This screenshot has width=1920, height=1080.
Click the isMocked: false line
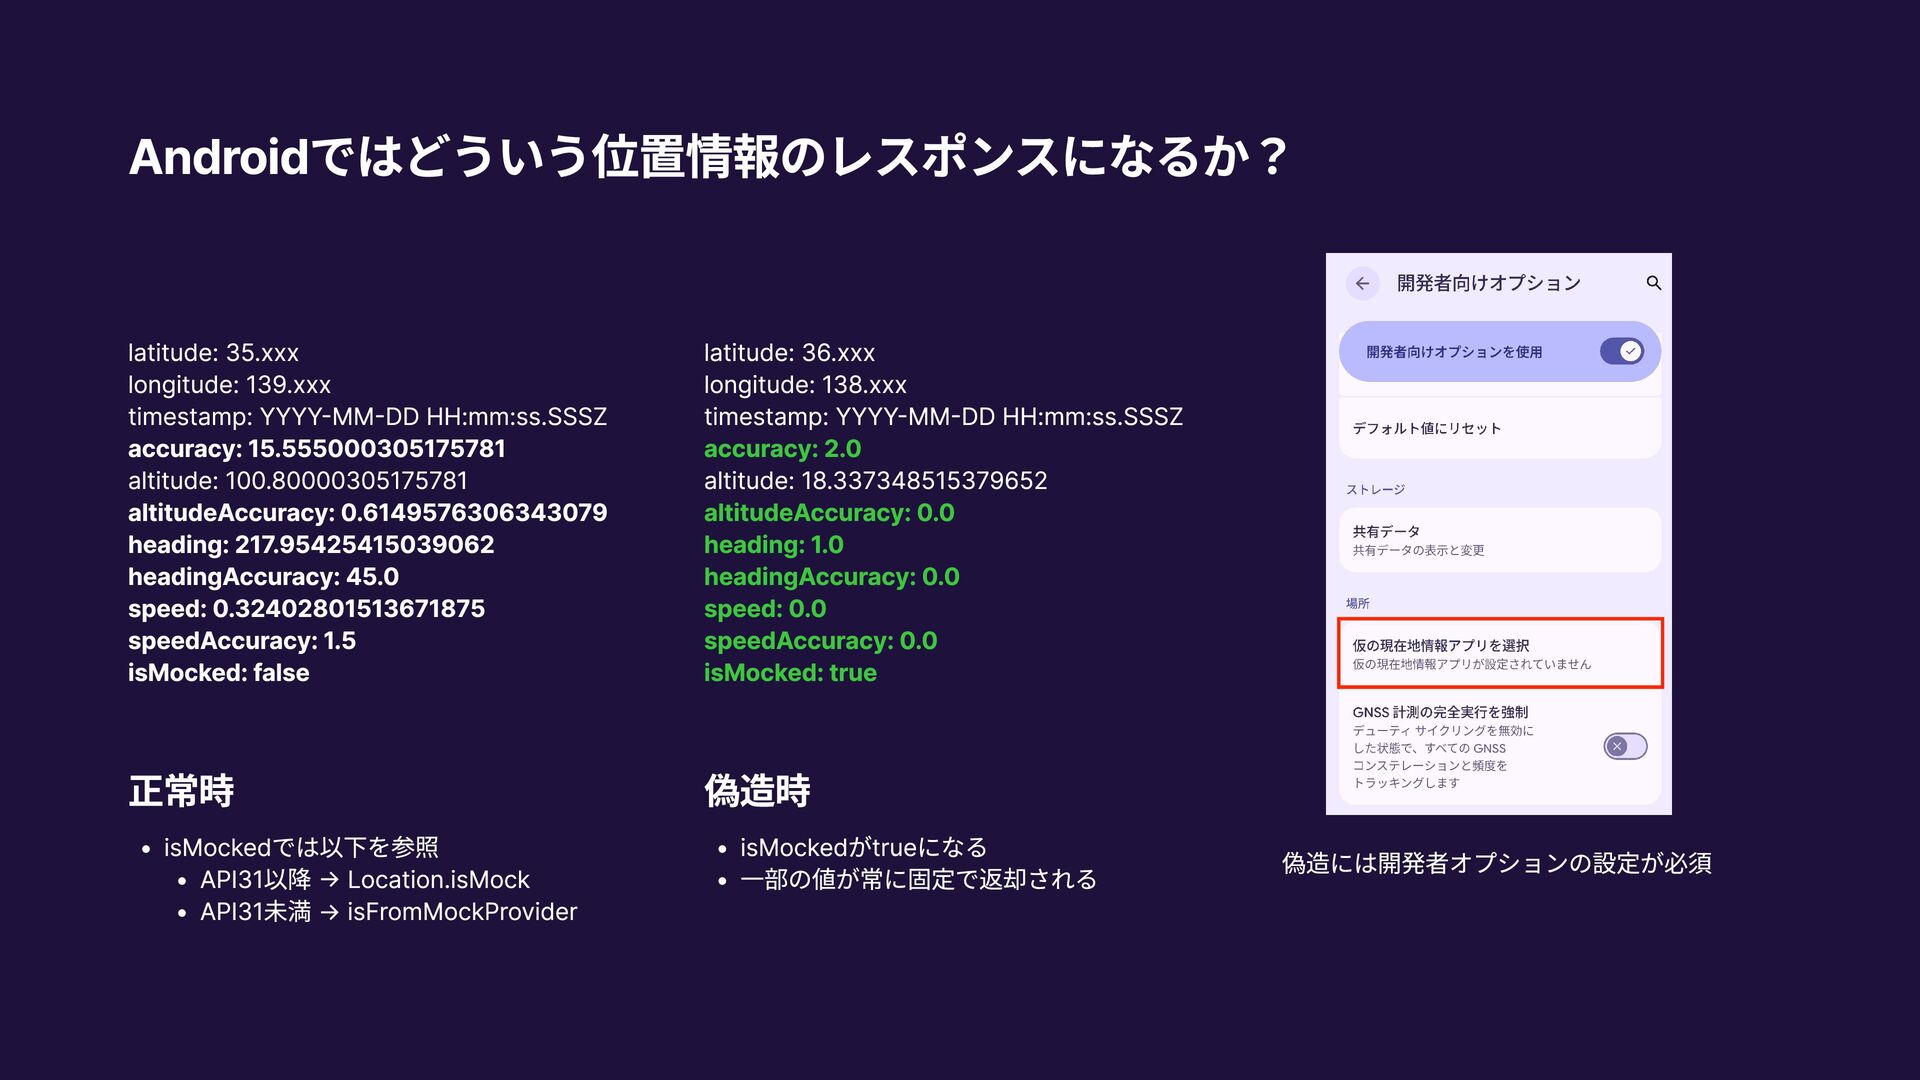218,673
